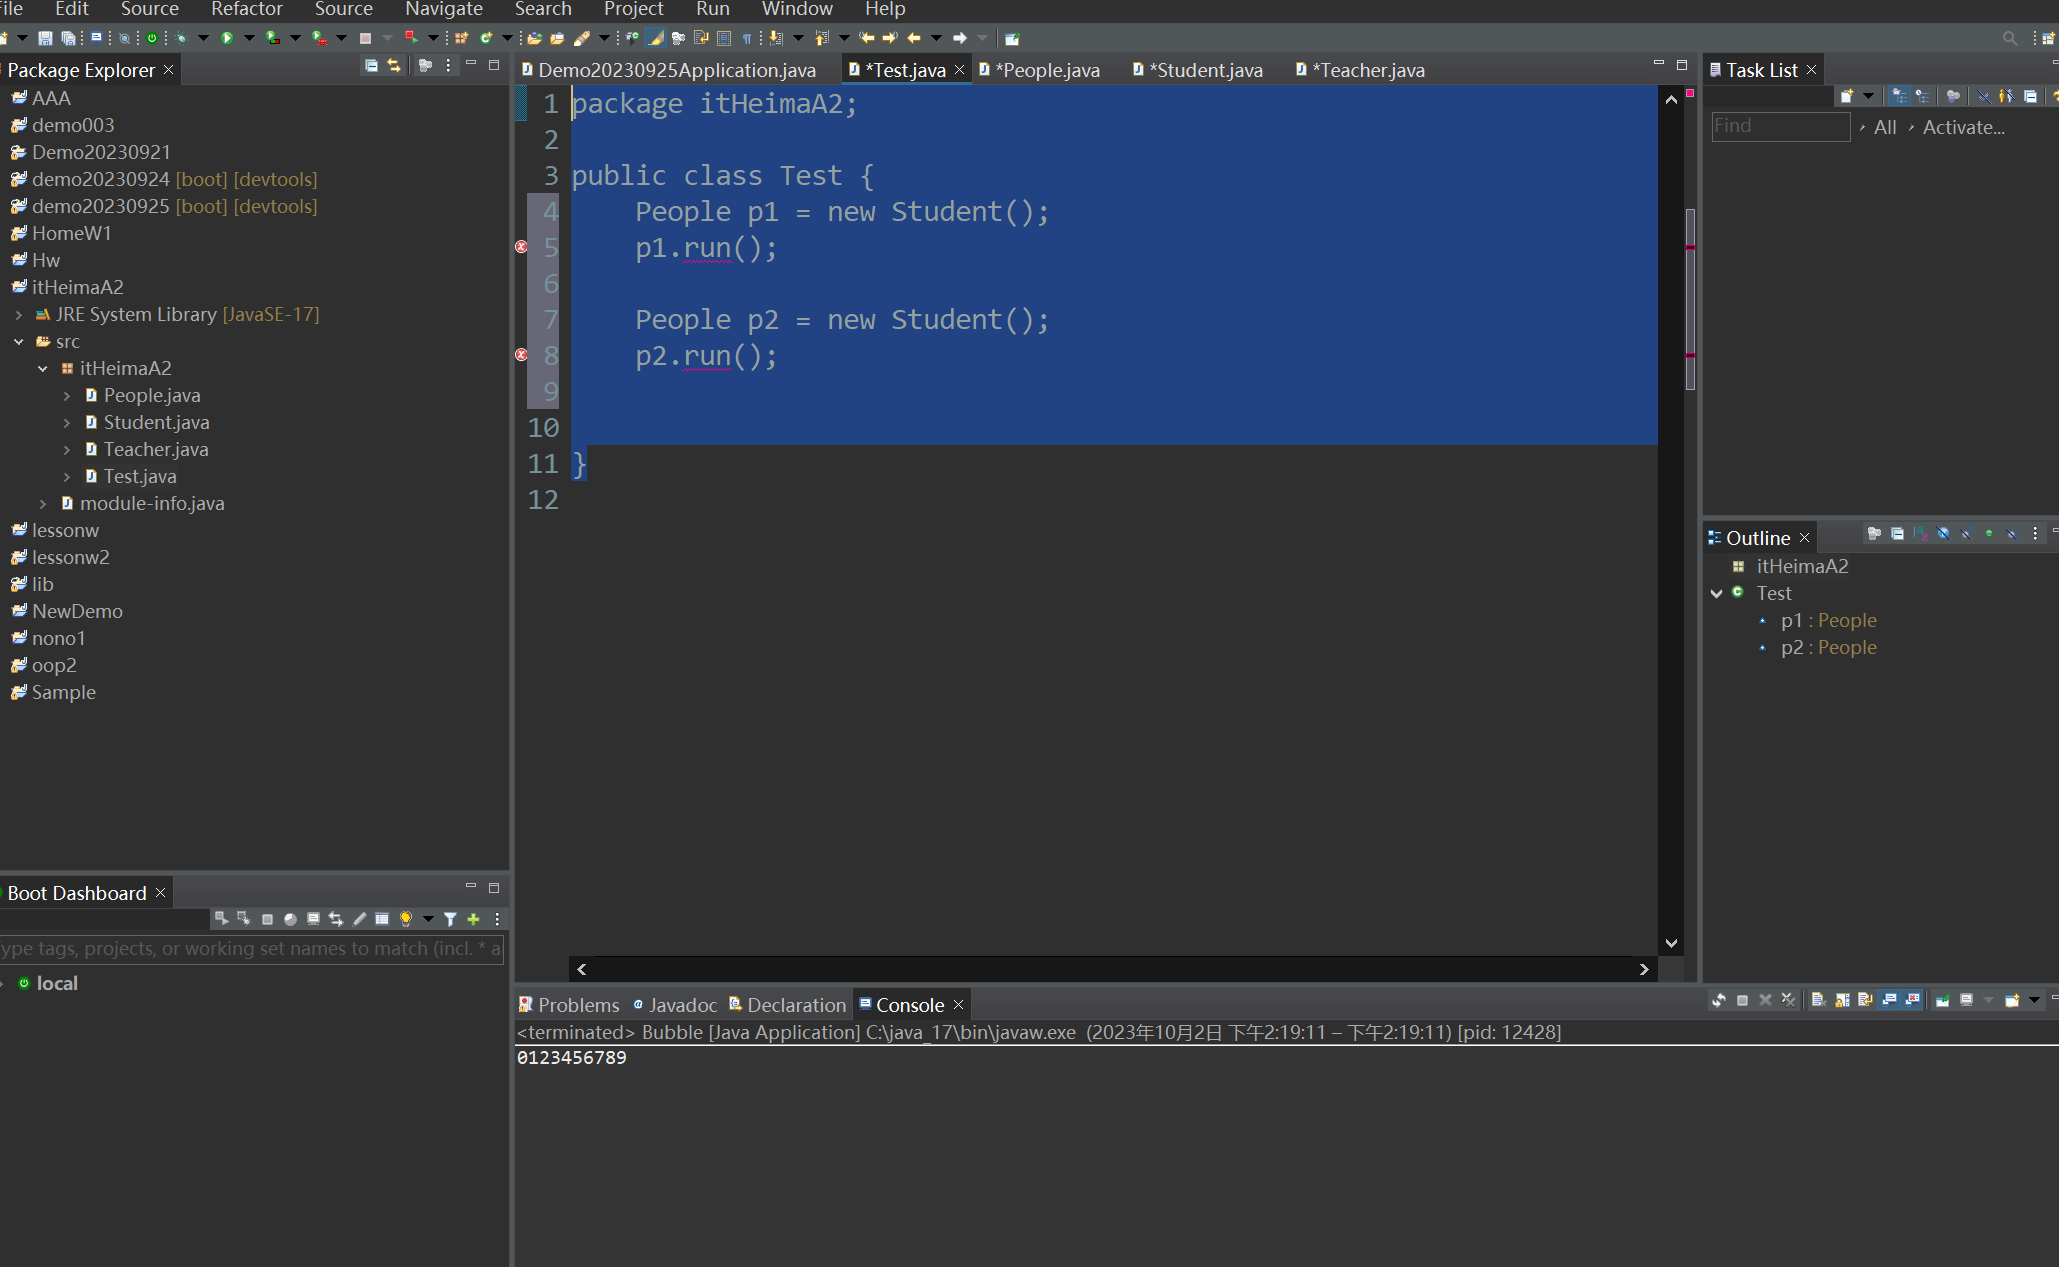This screenshot has width=2059, height=1267.
Task: Toggle Pin Console icon
Action: point(1941,1000)
